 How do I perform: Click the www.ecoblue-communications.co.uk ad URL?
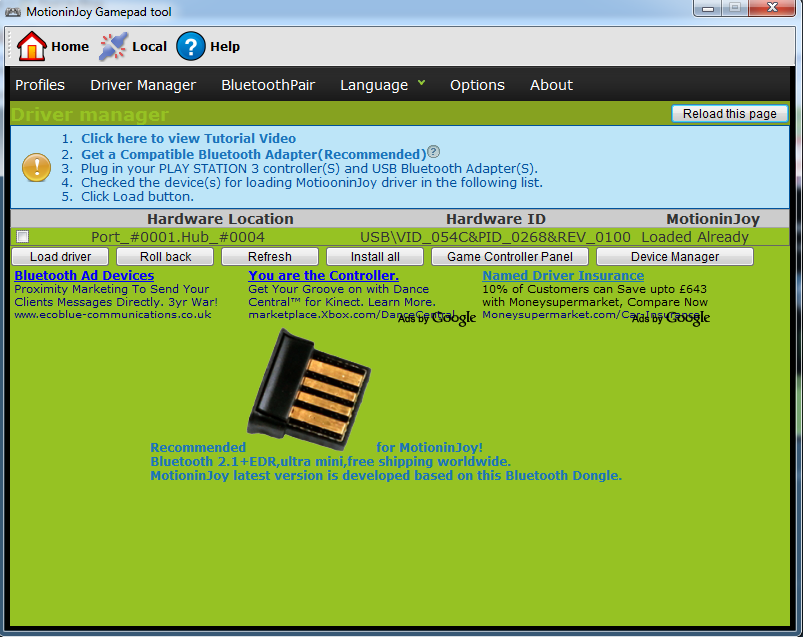[x=113, y=314]
